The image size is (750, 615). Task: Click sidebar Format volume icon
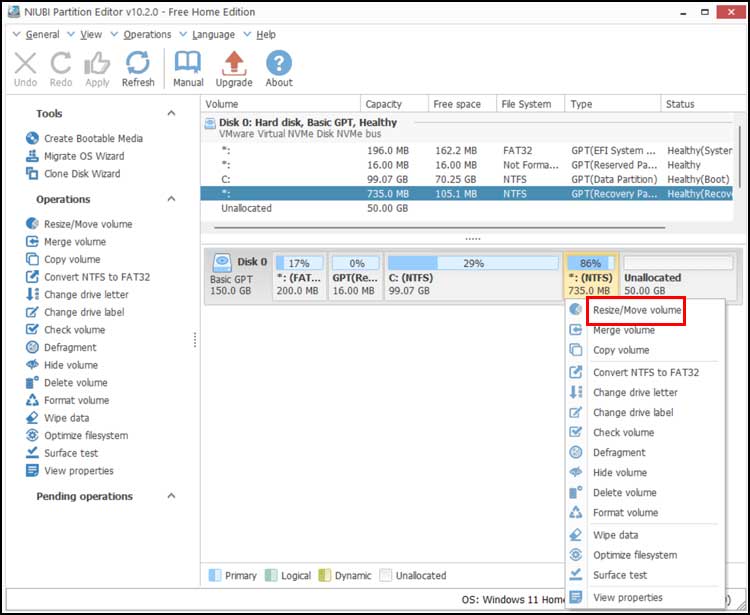click(x=32, y=400)
